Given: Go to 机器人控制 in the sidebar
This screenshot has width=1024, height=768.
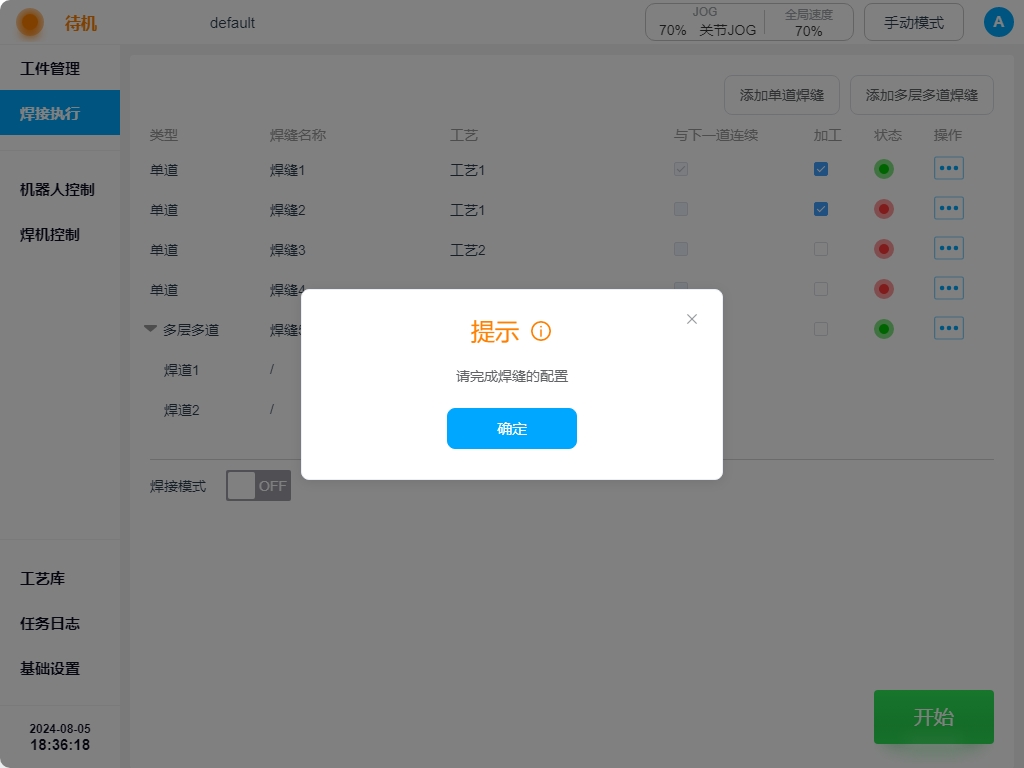Looking at the screenshot, I should click(x=57, y=189).
